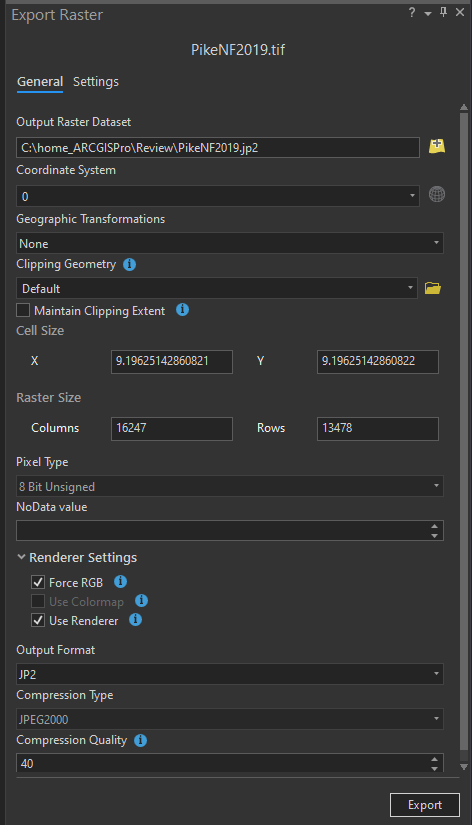Click the Export button
This screenshot has width=472, height=825.
click(x=425, y=804)
